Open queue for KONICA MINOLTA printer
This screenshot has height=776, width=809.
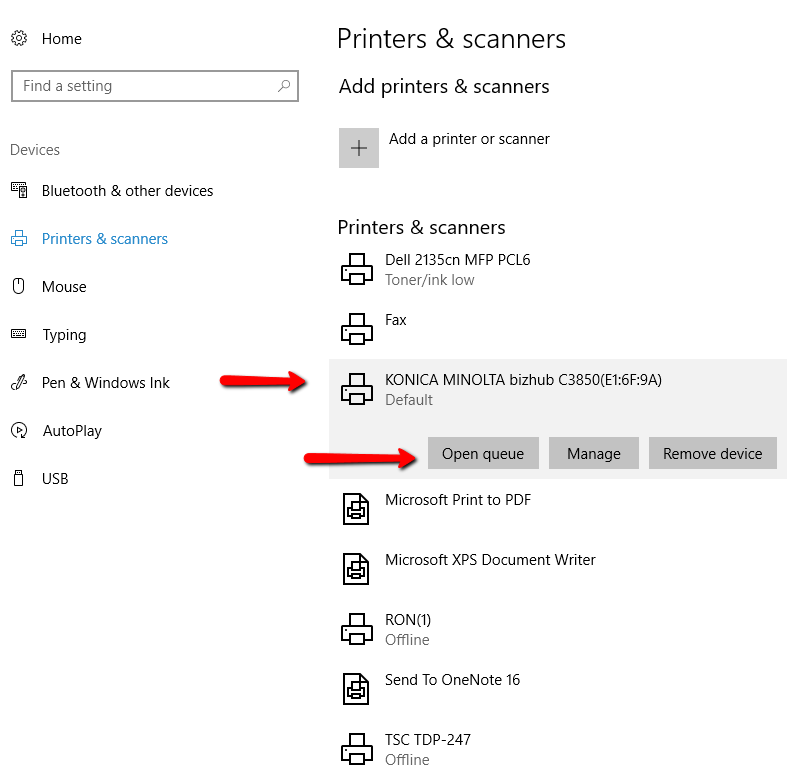[x=483, y=454]
